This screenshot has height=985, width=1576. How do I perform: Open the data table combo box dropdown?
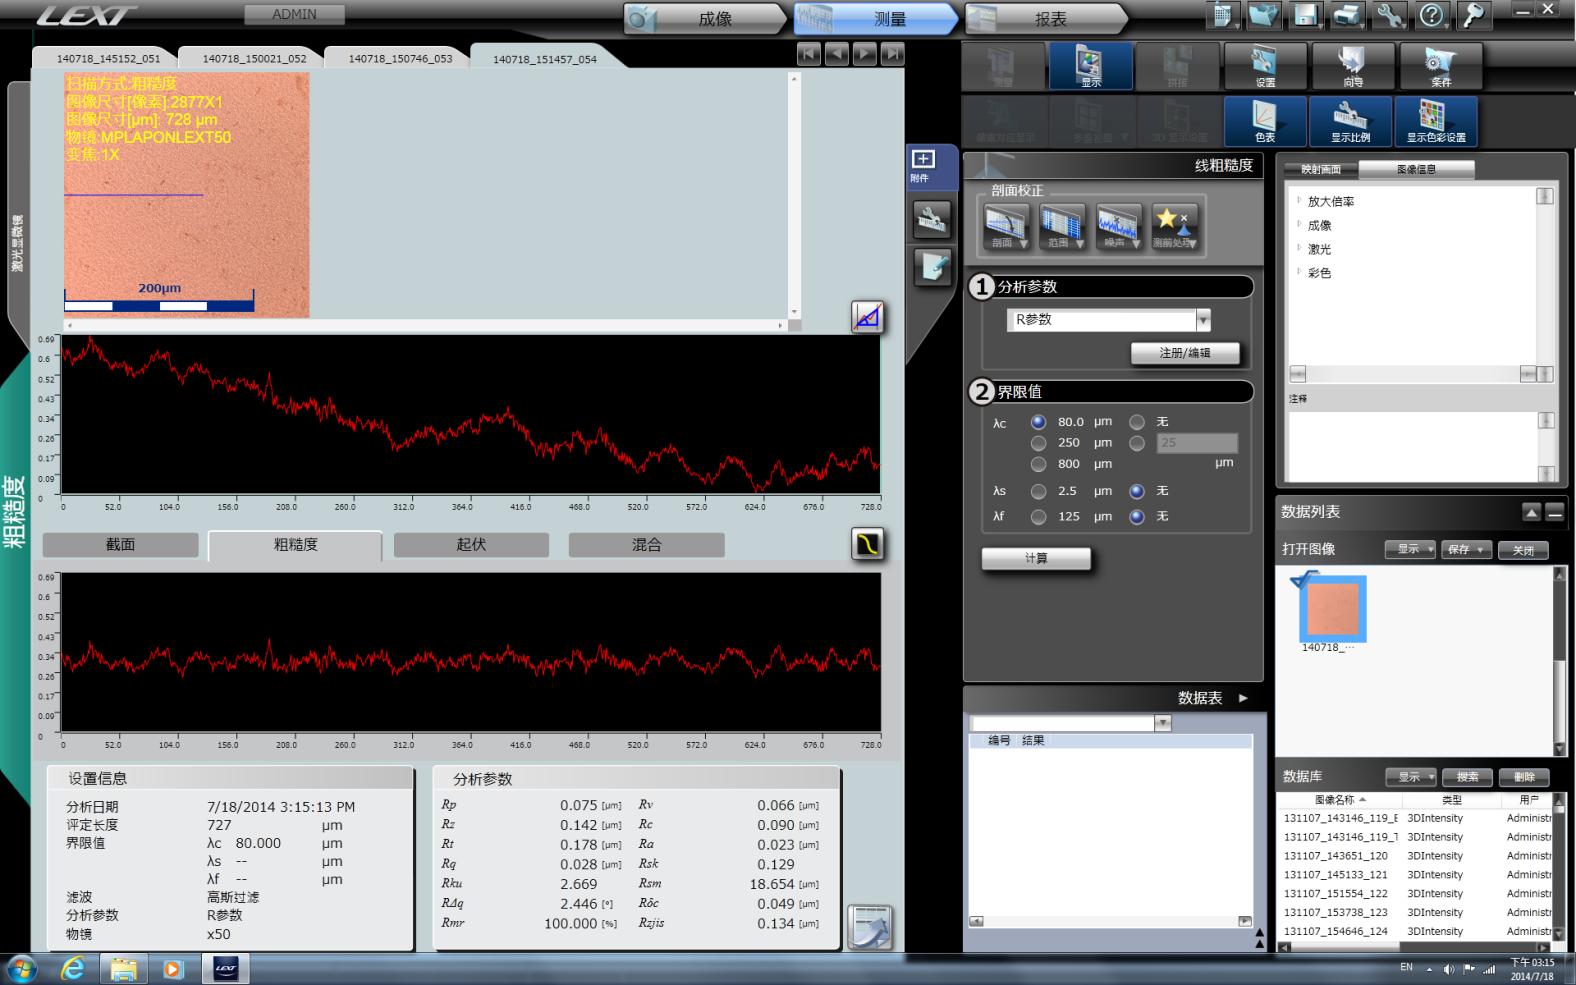(1162, 723)
